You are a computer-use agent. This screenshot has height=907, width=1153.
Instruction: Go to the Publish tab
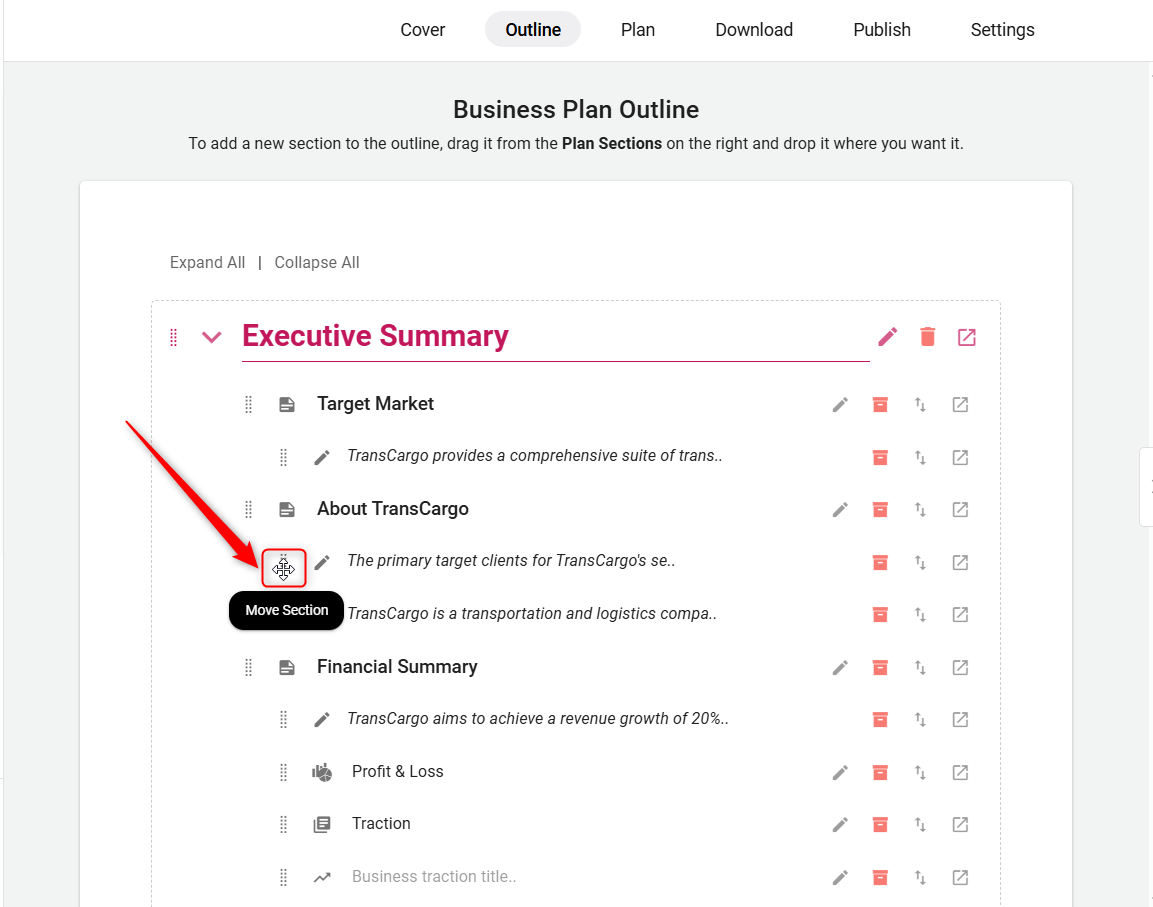(x=881, y=30)
